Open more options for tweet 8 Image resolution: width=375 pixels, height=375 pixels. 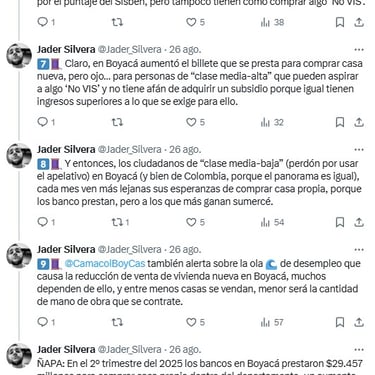pyautogui.click(x=359, y=150)
